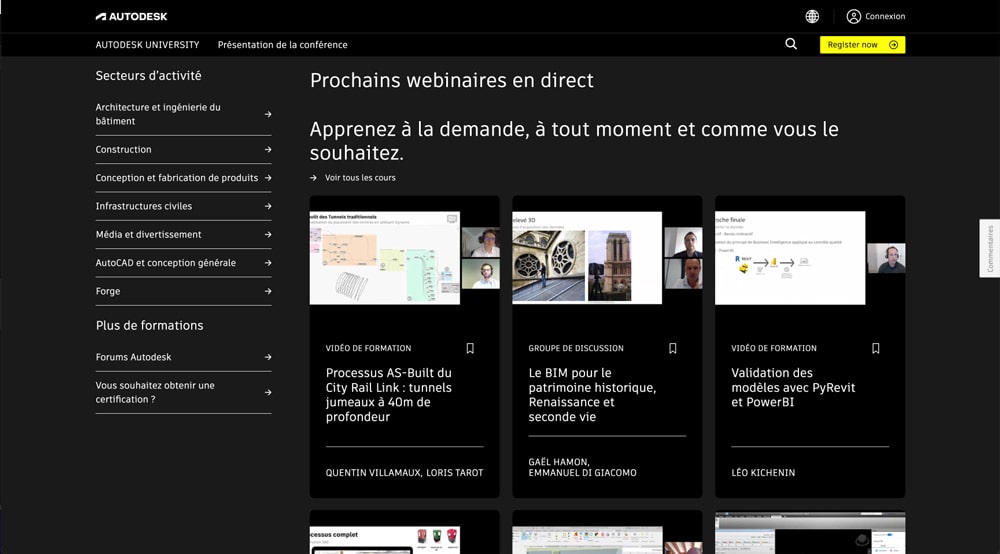1000x554 pixels.
Task: Open Le BIM pour le patrimoine historique title
Action: 592,395
